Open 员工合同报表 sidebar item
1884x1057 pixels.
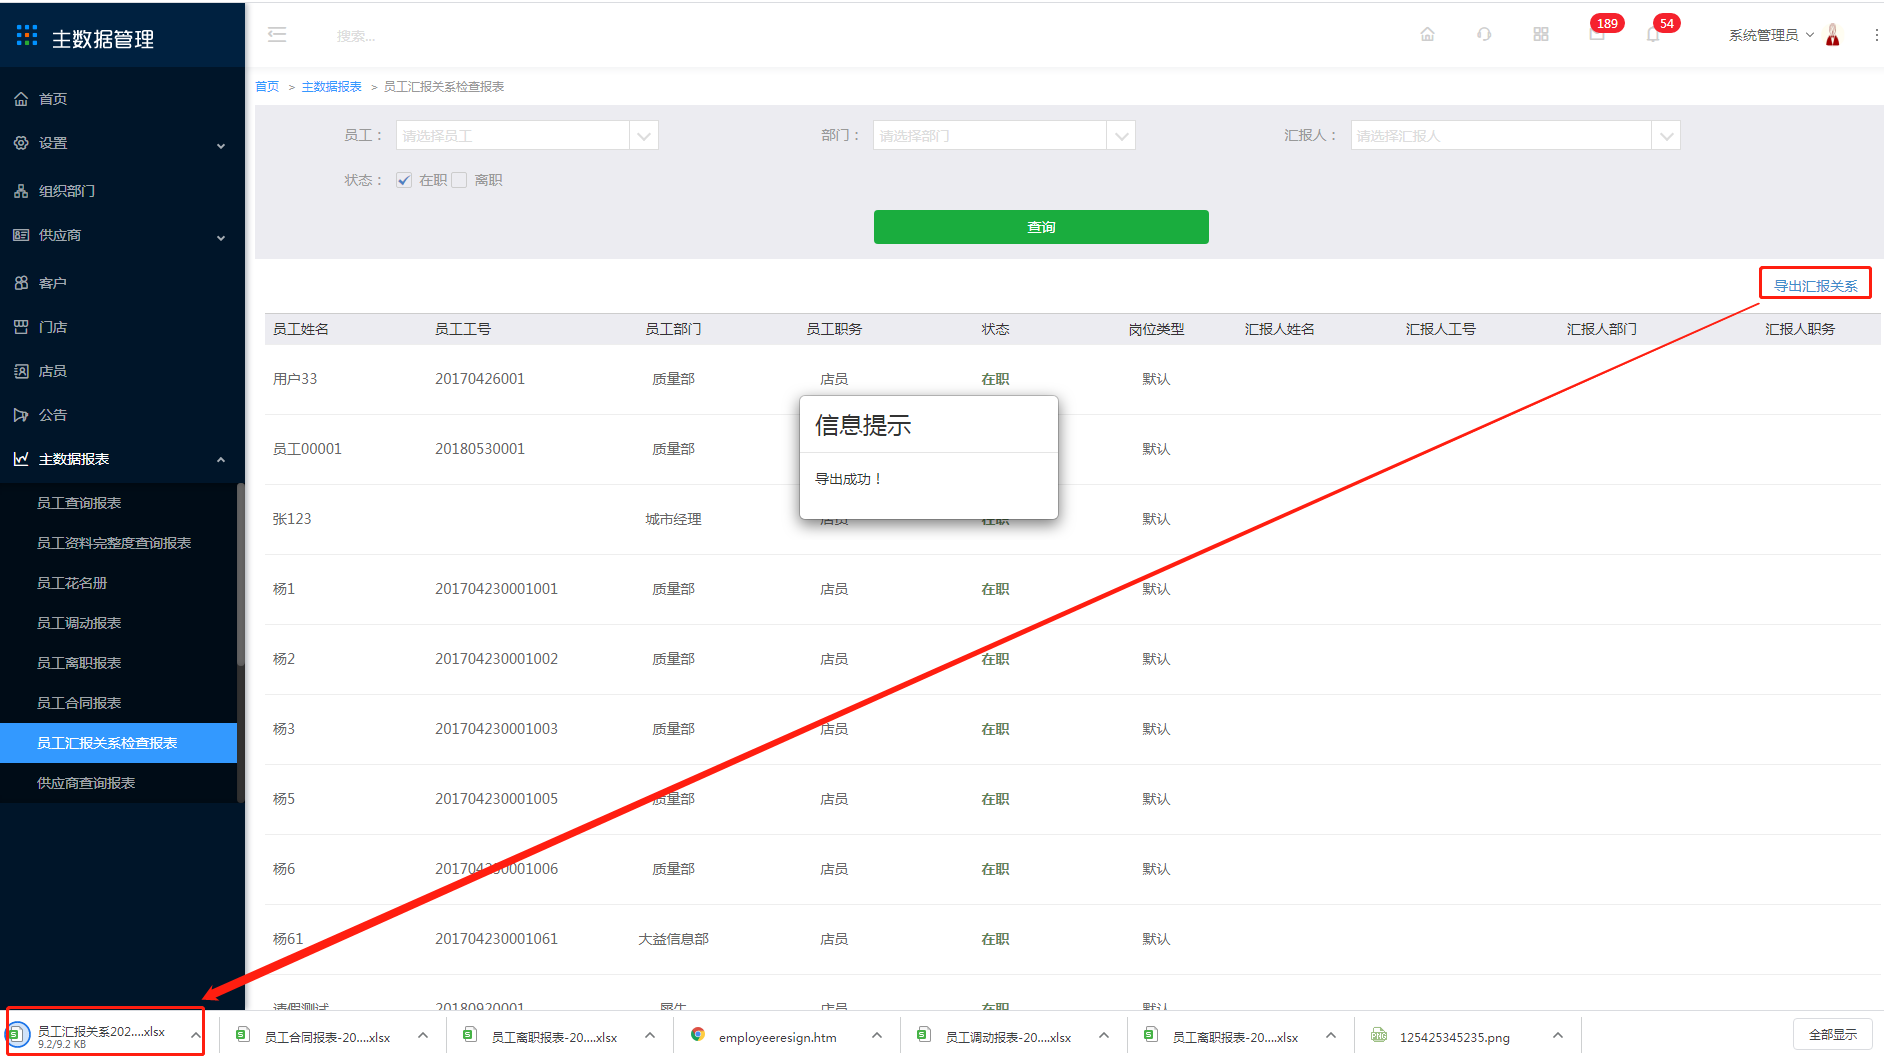pyautogui.click(x=79, y=703)
